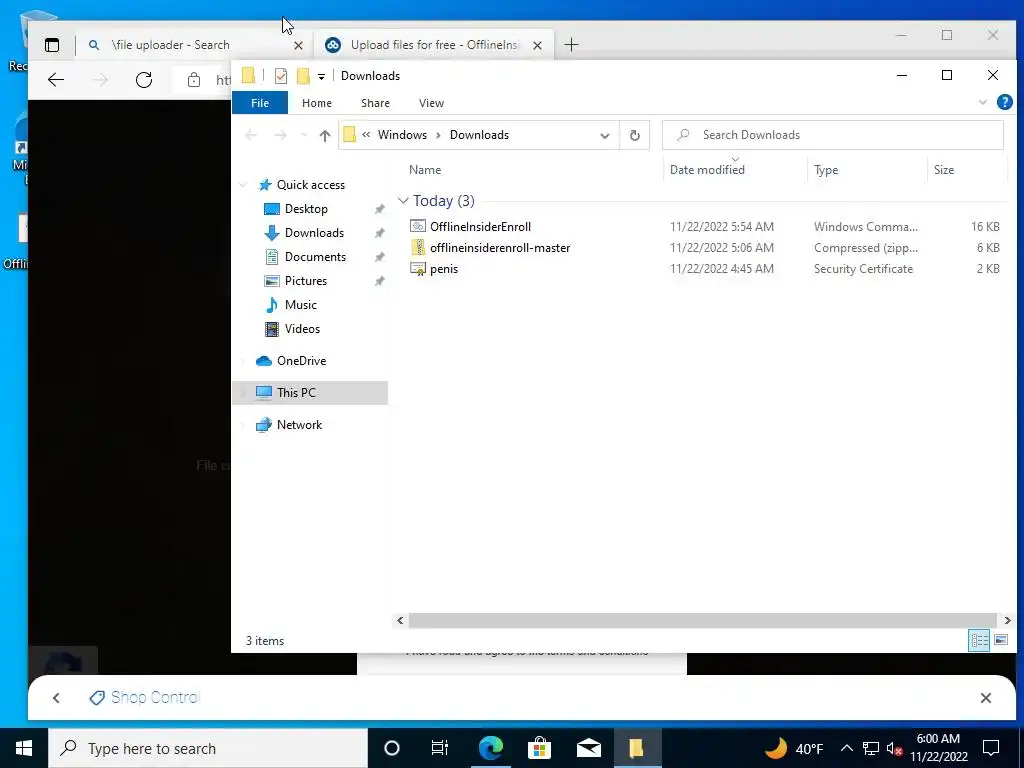This screenshot has height=768, width=1024.
Task: Open Documents in the navigation pane
Action: coord(315,257)
